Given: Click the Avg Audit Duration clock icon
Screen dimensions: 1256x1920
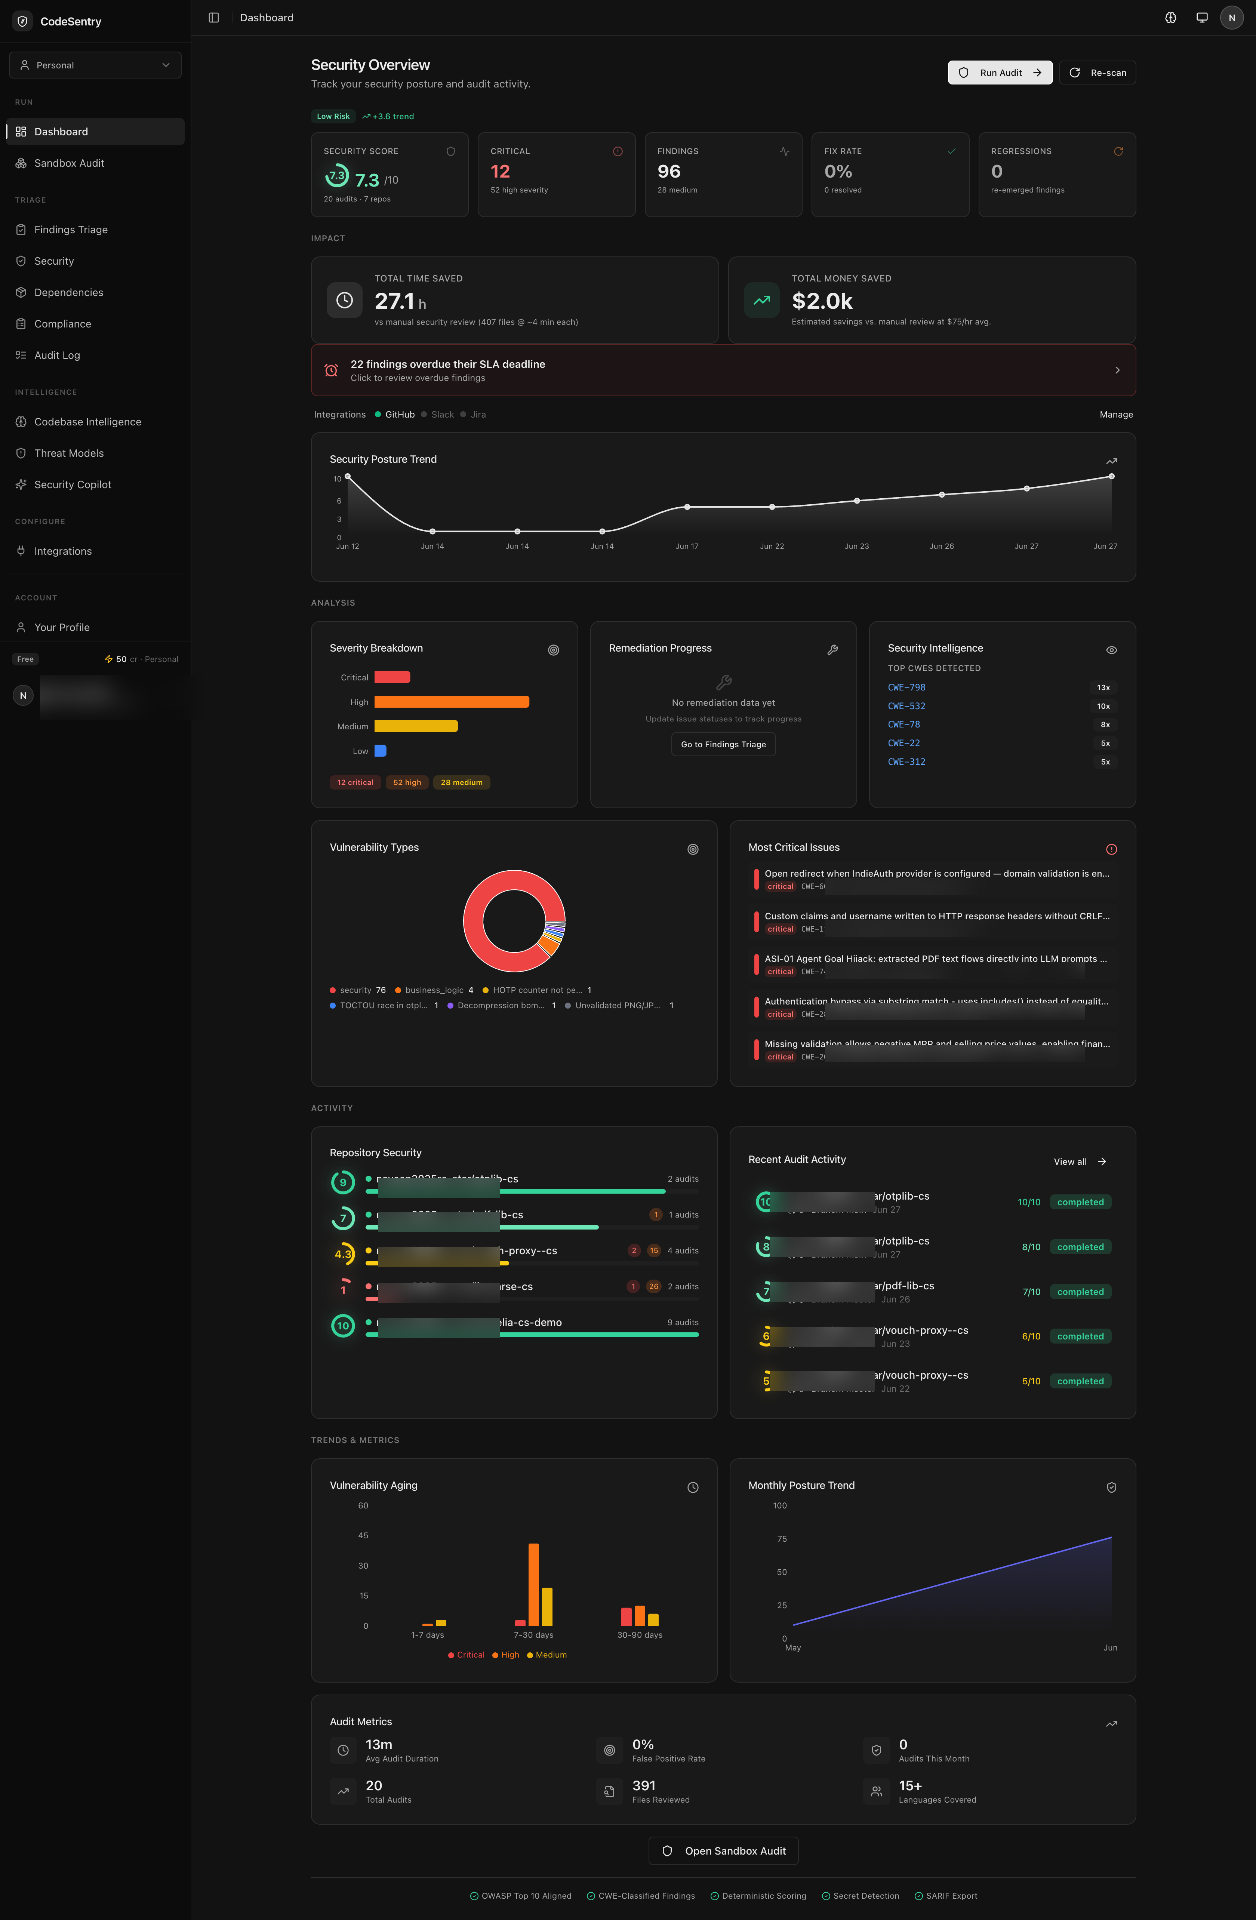Looking at the screenshot, I should pos(343,1750).
